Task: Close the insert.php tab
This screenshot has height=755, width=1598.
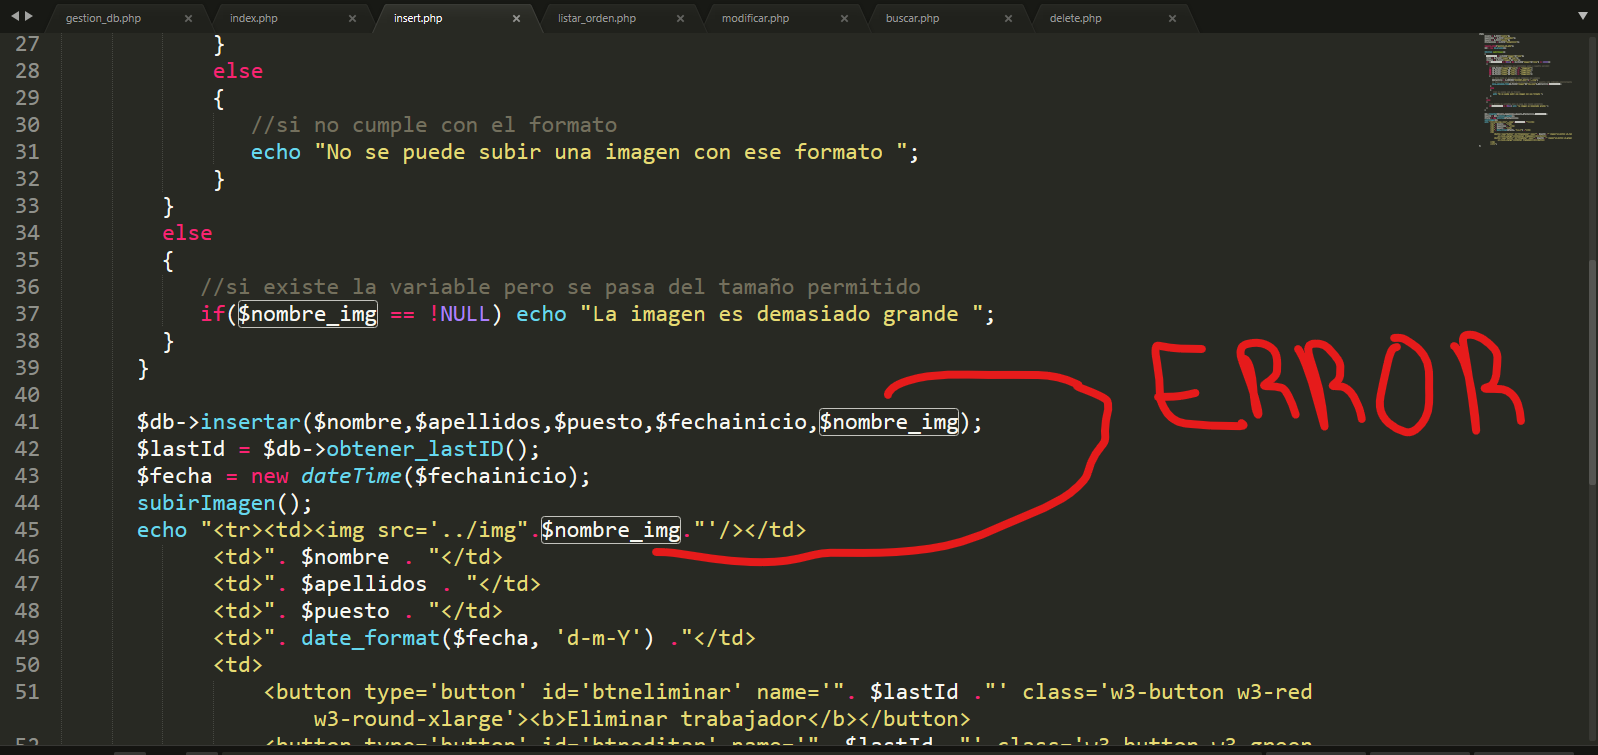Action: tap(517, 18)
